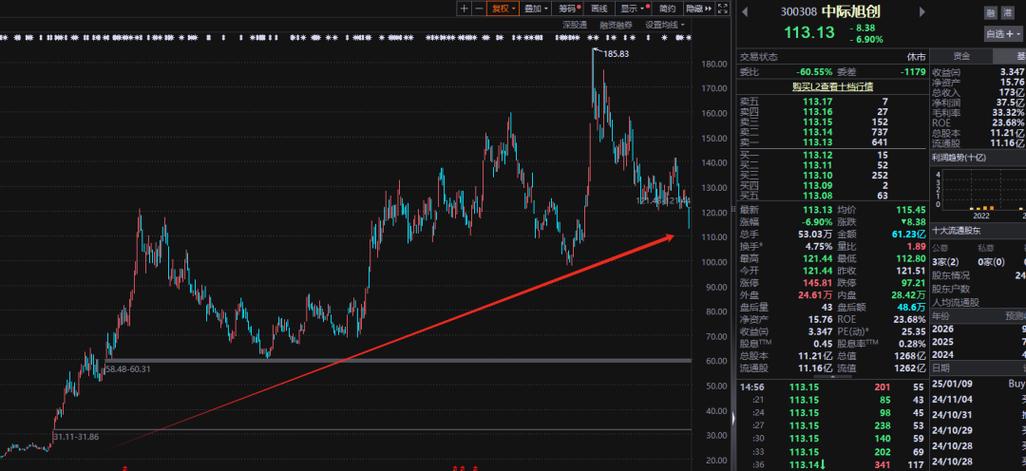Zoom in the chart with plus button

pos(464,9)
